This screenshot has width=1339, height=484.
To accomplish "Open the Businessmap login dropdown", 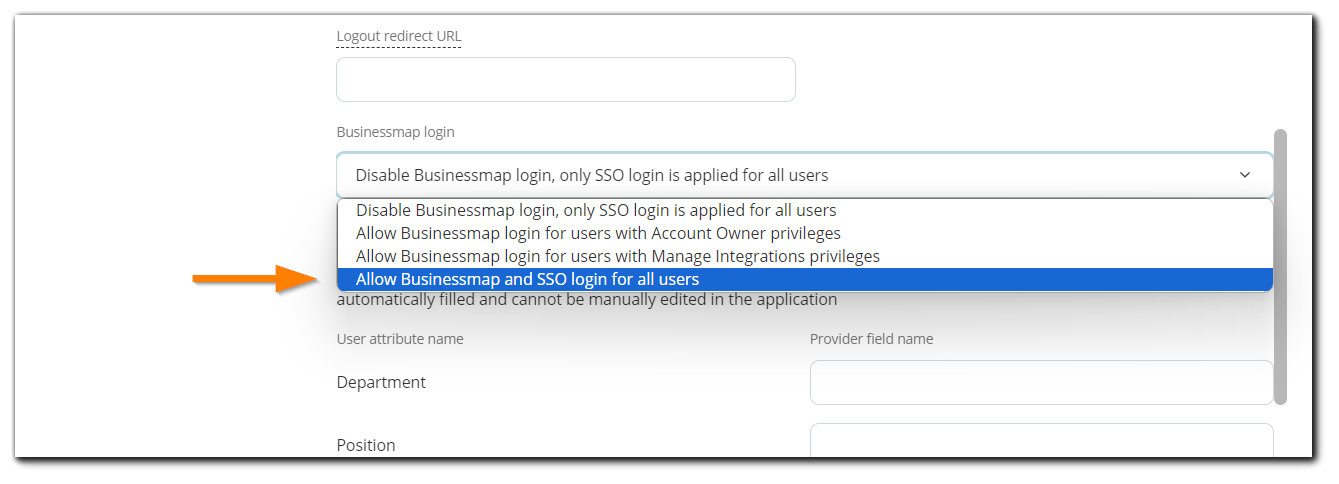I will (805, 175).
